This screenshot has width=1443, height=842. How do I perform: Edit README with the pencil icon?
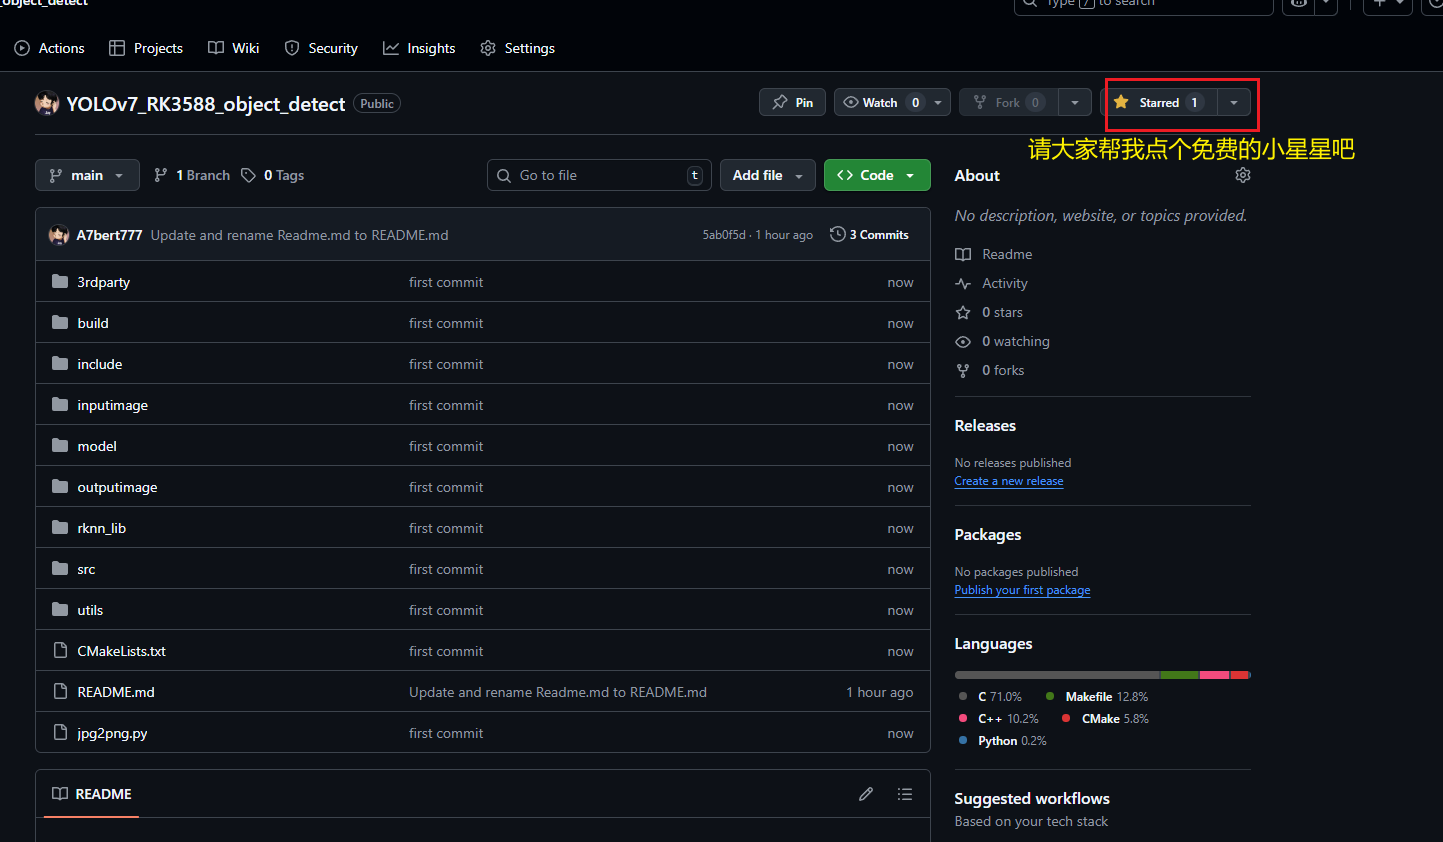pyautogui.click(x=866, y=794)
